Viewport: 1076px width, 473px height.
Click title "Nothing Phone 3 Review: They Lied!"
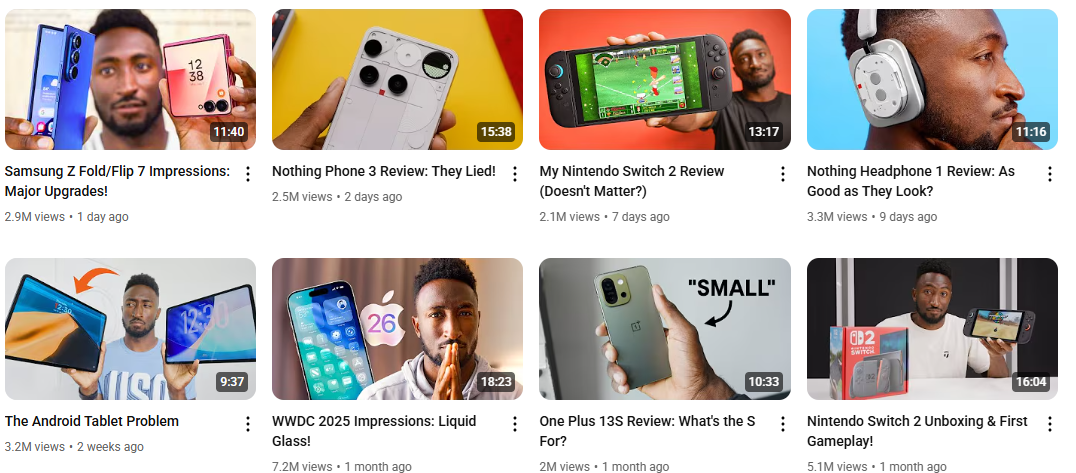pyautogui.click(x=384, y=171)
